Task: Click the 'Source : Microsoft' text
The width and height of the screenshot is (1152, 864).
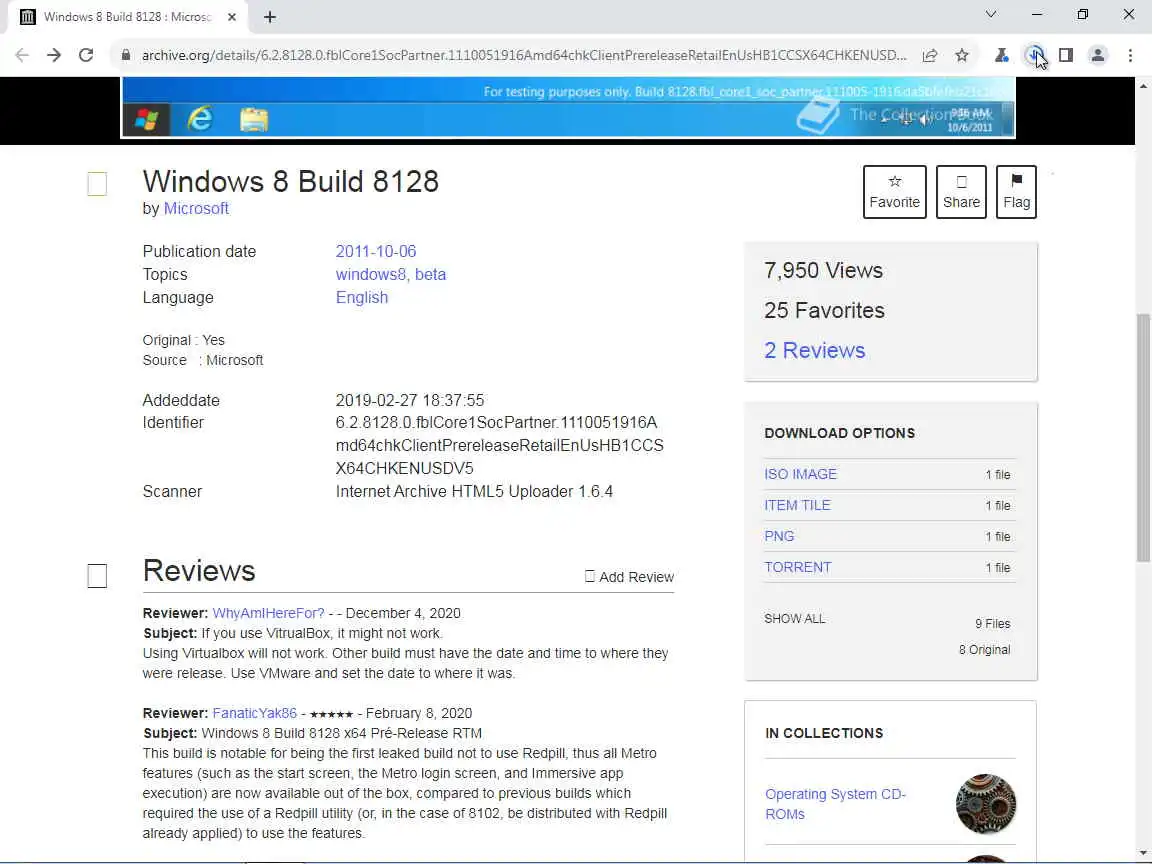Action: [203, 360]
